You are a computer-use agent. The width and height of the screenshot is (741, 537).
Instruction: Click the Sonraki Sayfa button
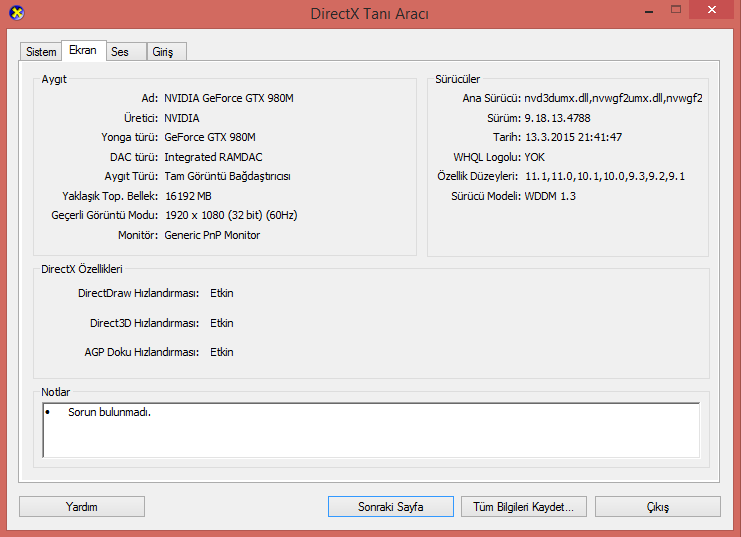[391, 507]
